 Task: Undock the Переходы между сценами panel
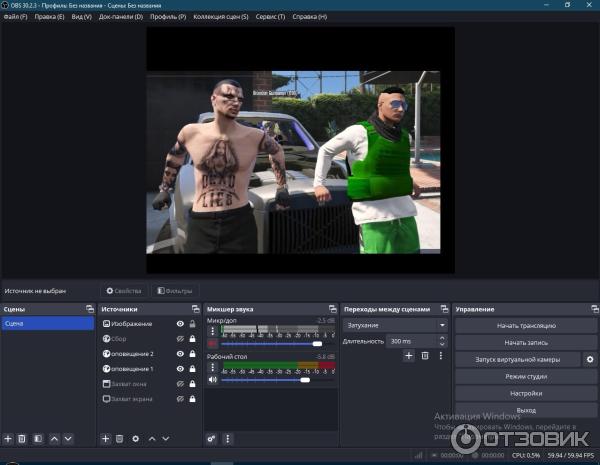(444, 309)
